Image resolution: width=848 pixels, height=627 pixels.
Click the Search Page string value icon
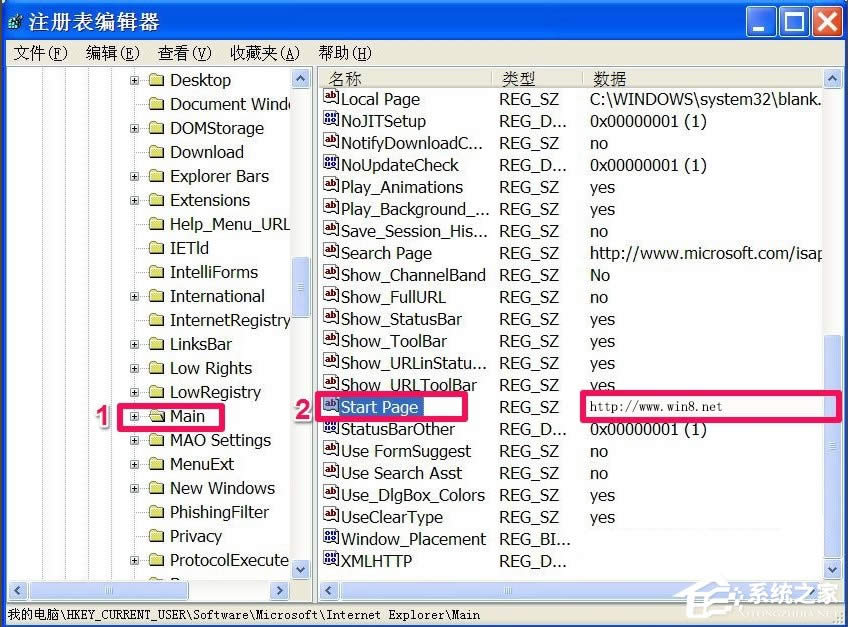tap(330, 253)
